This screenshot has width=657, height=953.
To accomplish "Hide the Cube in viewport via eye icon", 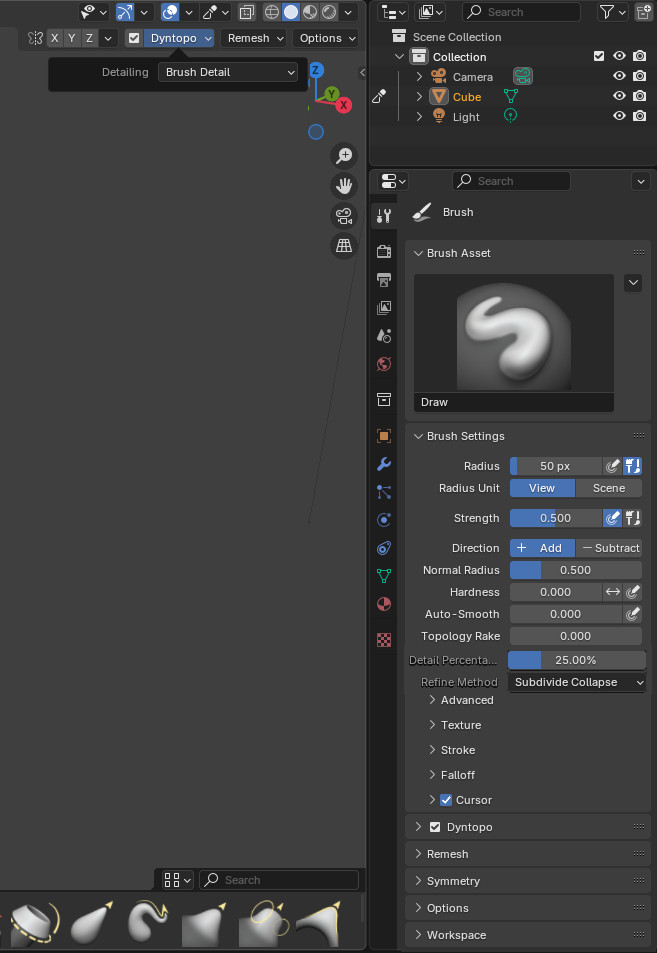I will [x=619, y=96].
